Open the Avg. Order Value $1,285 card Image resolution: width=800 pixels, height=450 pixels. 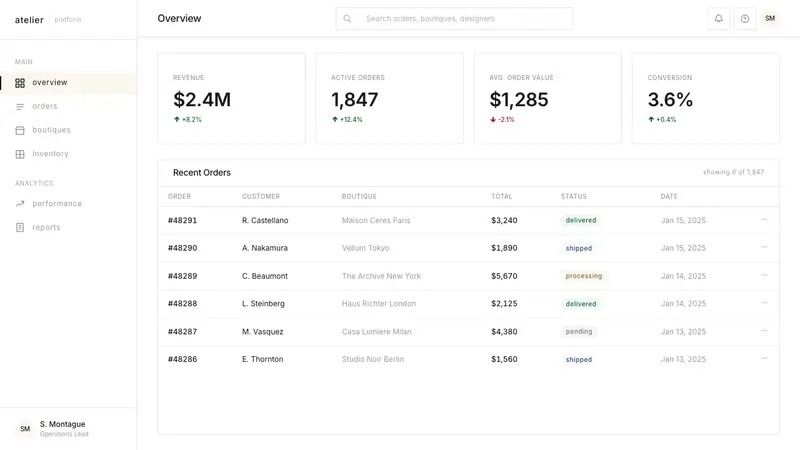[548, 98]
